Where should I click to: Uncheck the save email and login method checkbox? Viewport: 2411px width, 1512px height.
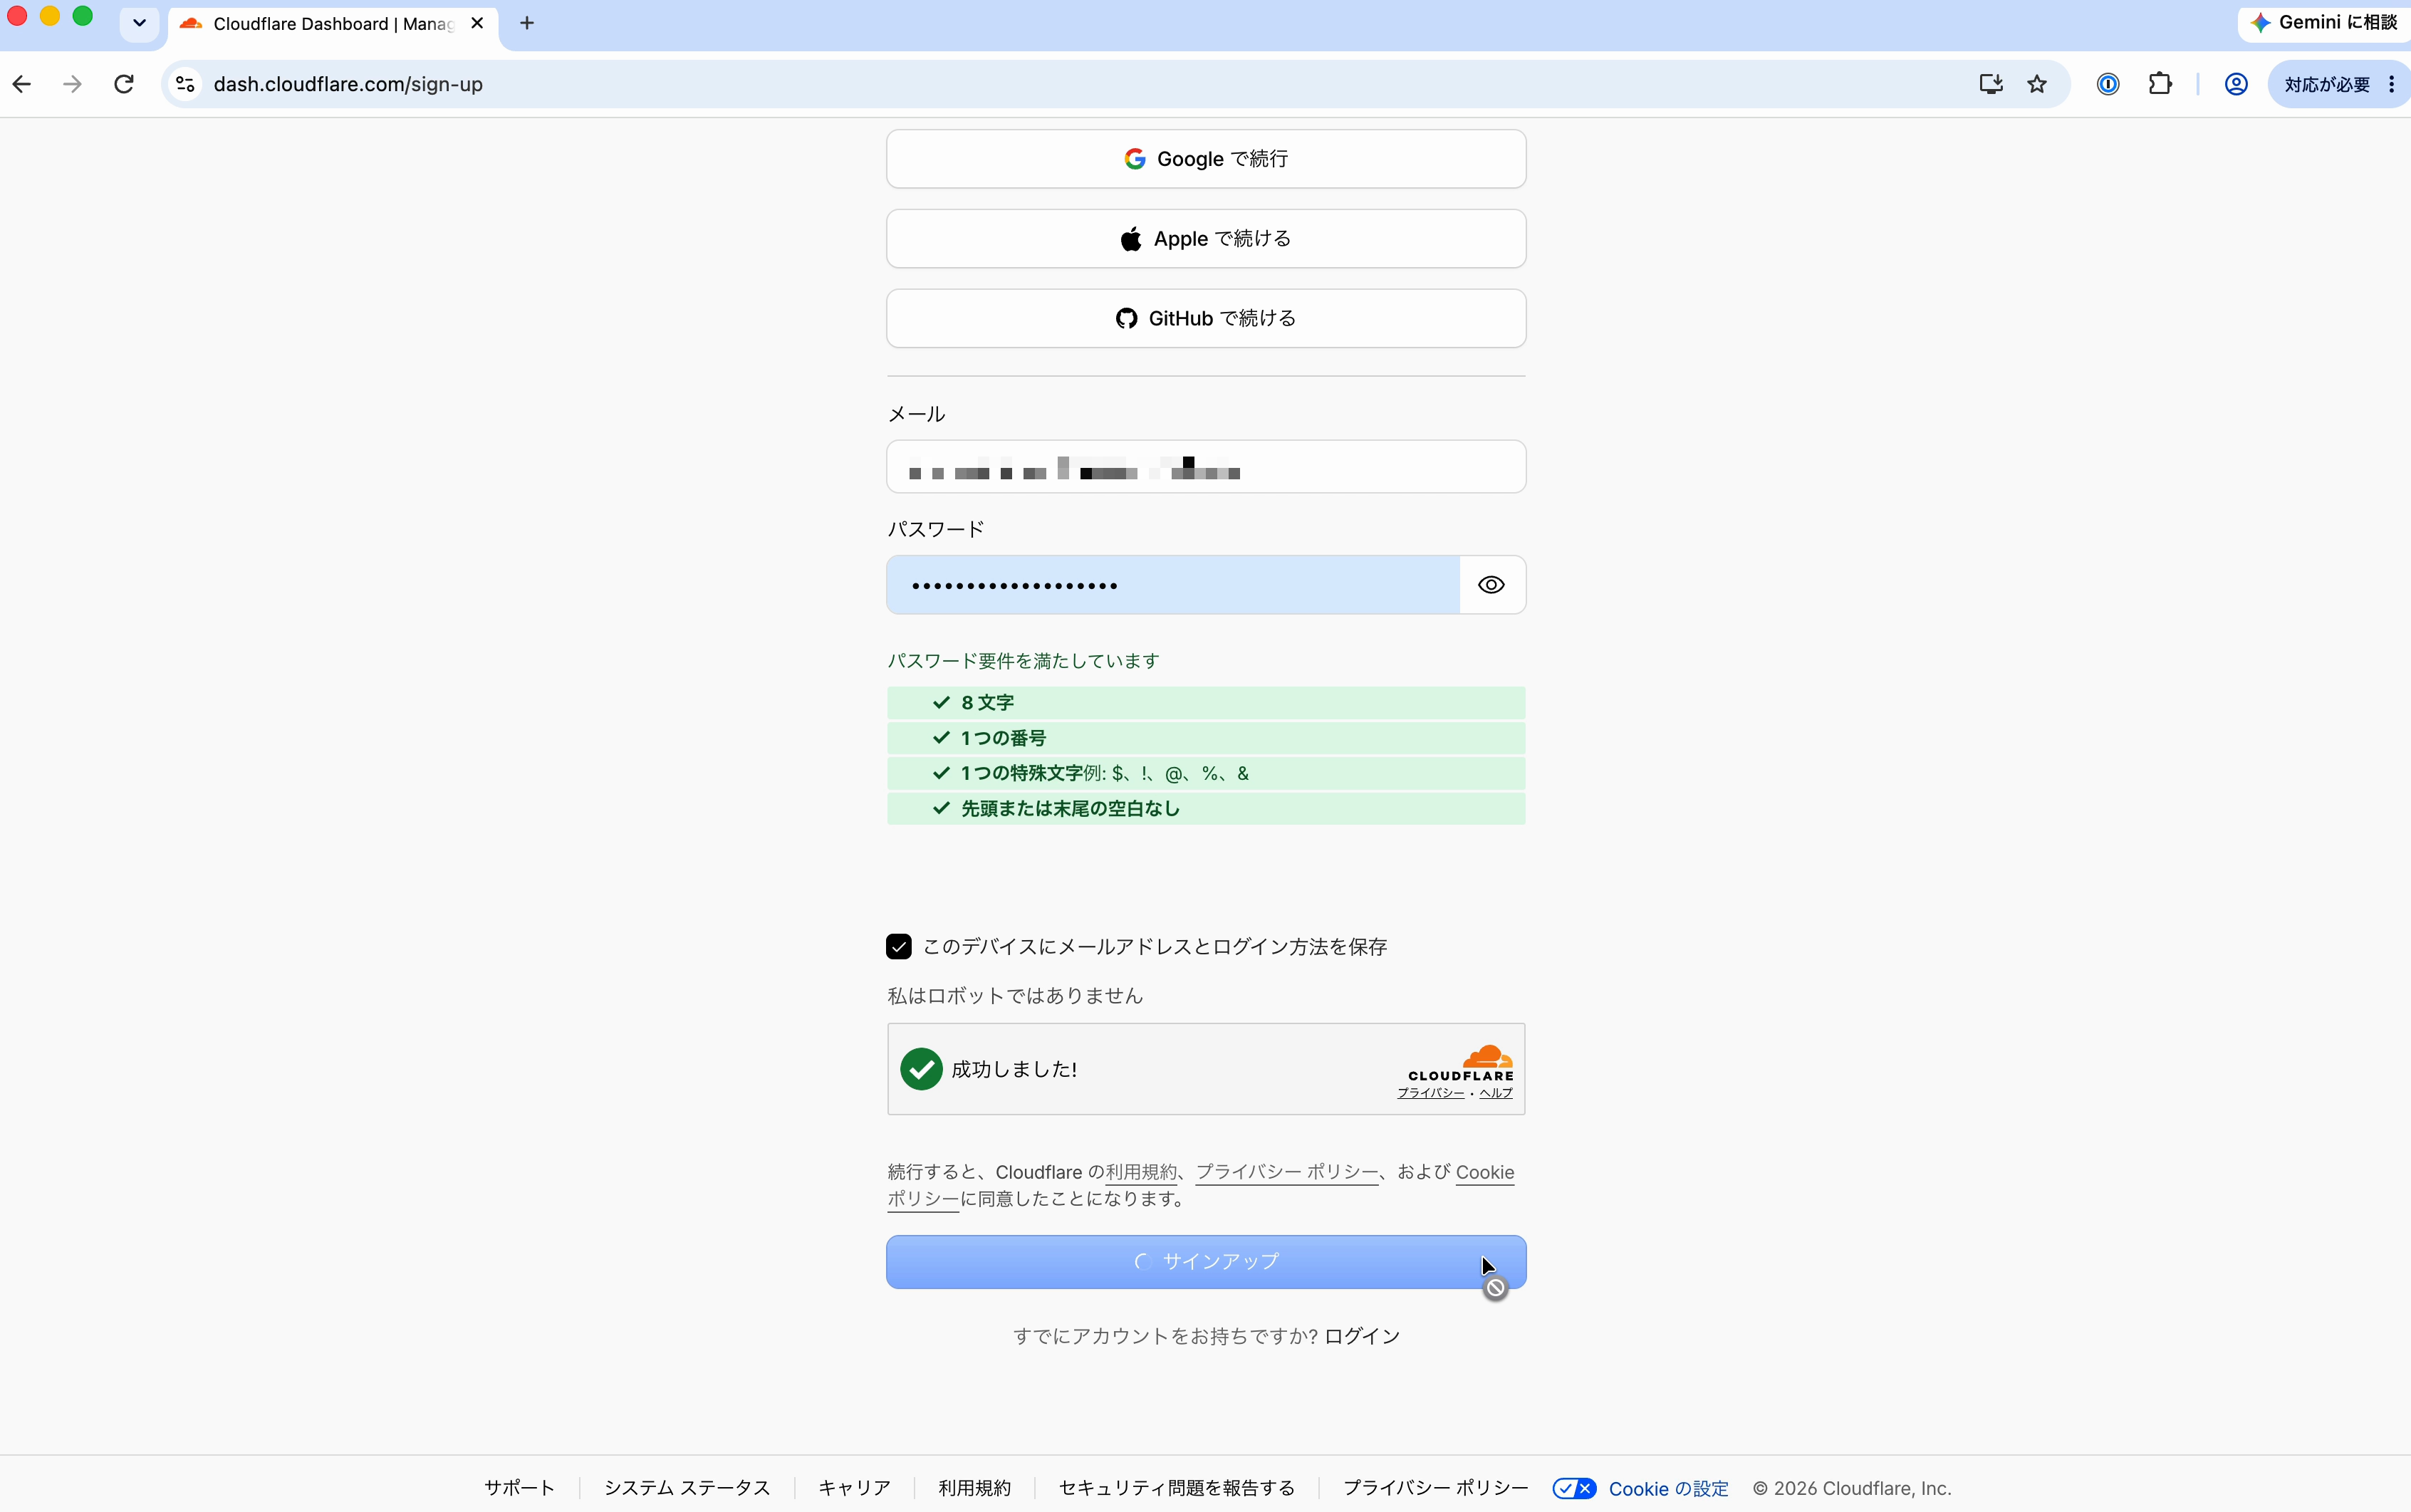pos(898,947)
